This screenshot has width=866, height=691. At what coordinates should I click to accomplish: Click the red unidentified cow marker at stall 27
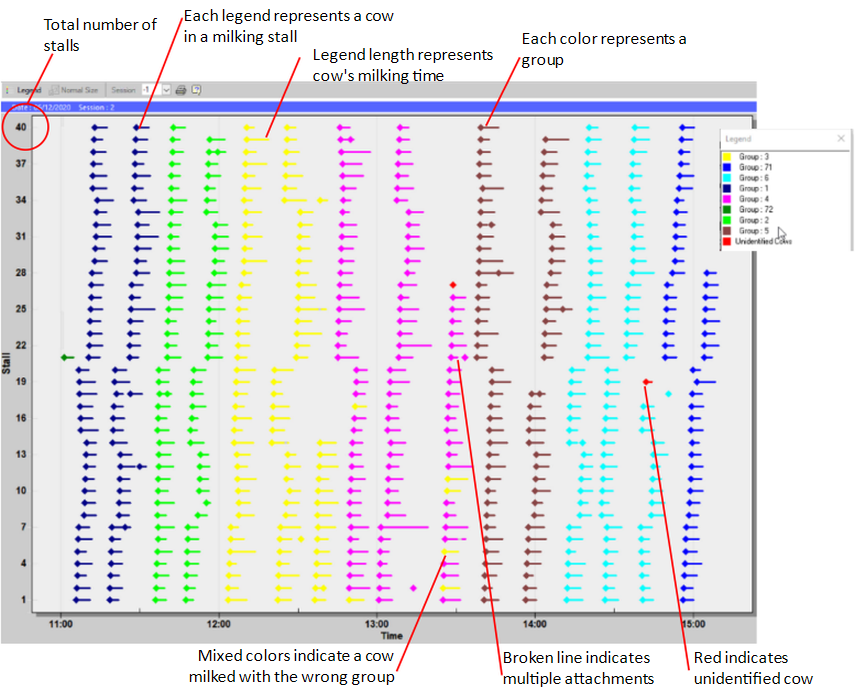pos(453,285)
